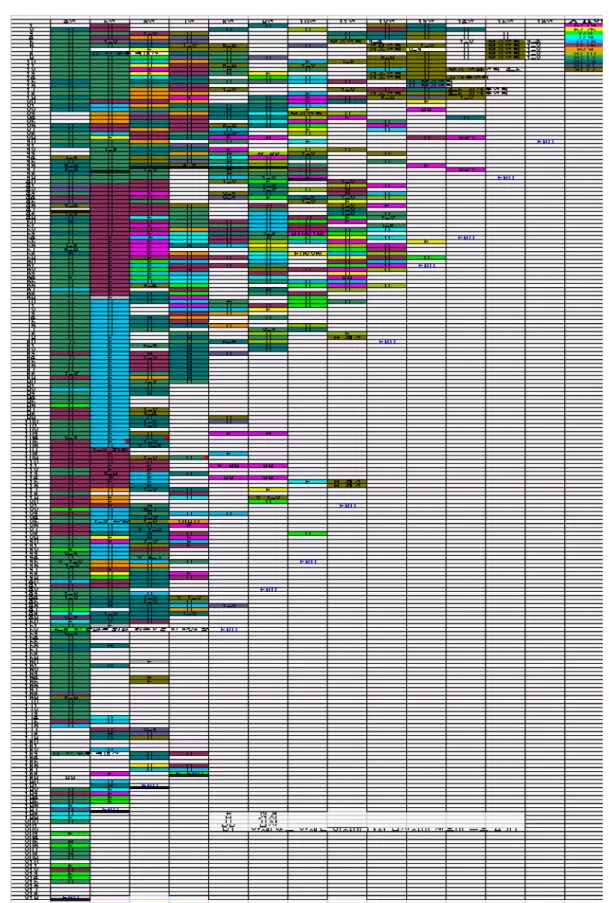Screen dimensions: 609x903
Task: Click the red comment marker in fourth column
Action: (x=206, y=457)
